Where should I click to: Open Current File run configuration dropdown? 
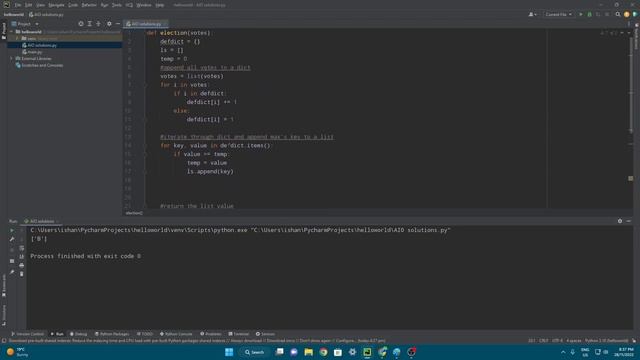(558, 14)
